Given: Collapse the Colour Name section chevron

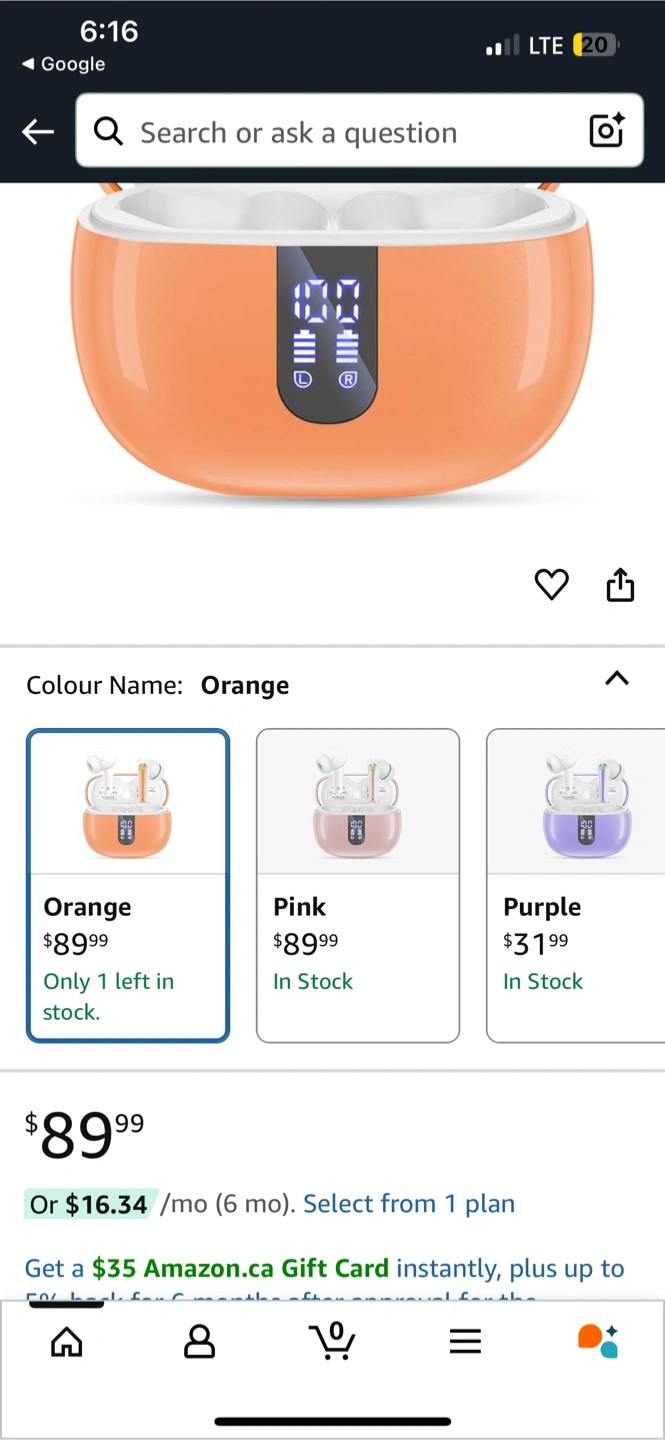Looking at the screenshot, I should (x=617, y=679).
